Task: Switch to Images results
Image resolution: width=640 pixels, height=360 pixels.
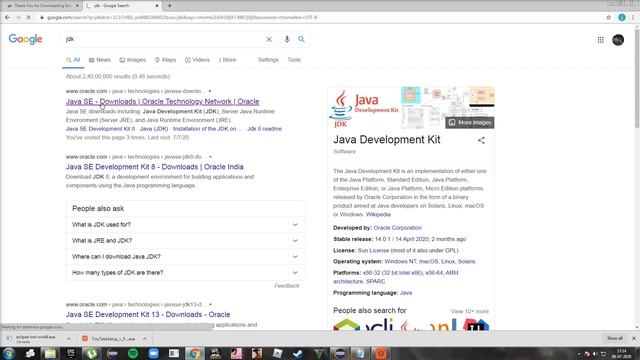Action: click(133, 60)
